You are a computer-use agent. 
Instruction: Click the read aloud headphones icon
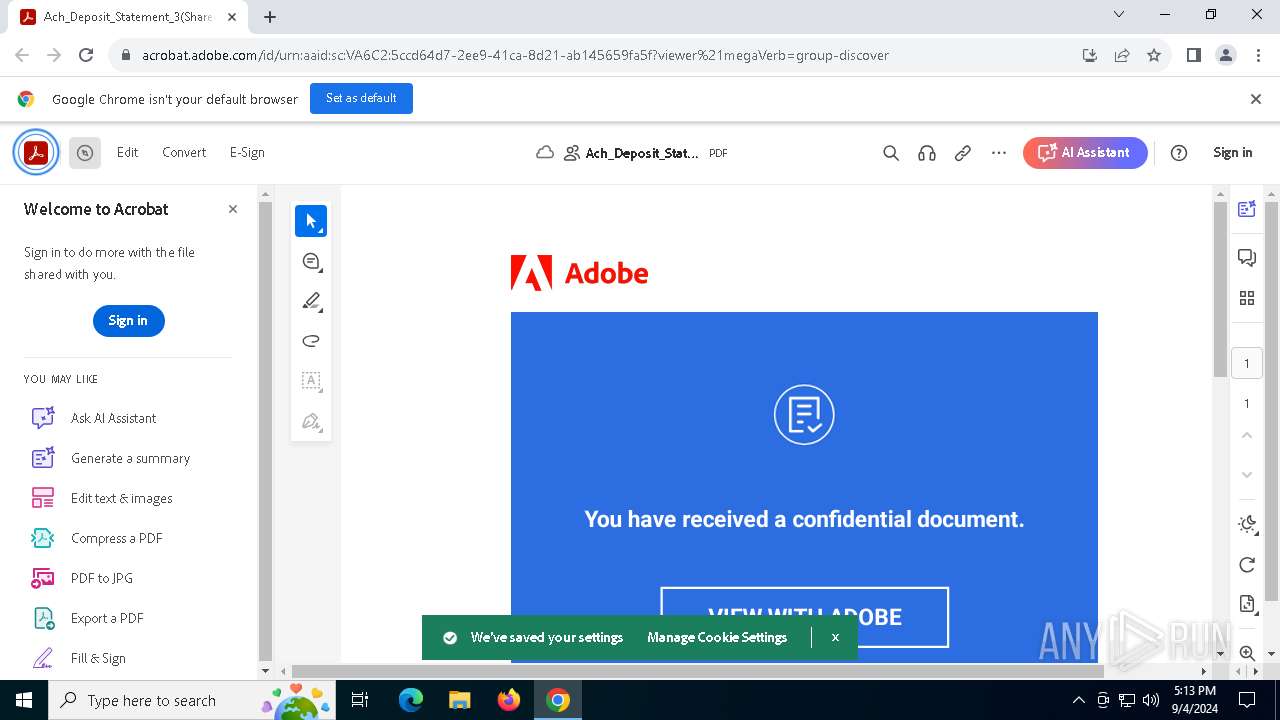[927, 153]
